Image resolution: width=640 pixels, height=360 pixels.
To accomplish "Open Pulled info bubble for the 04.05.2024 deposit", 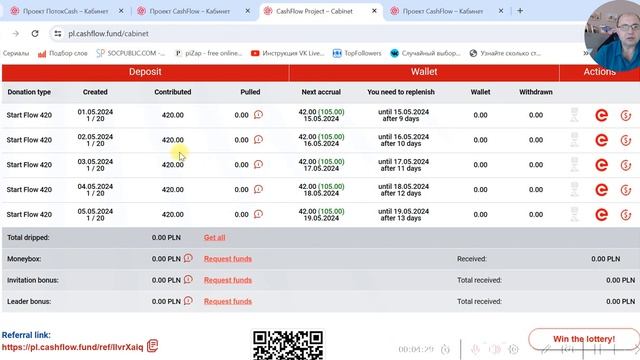I will click(258, 189).
